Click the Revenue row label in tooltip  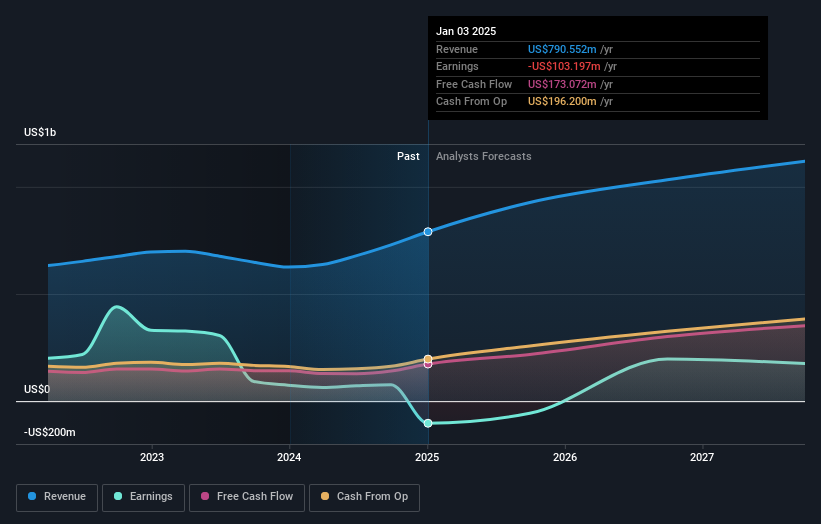457,49
